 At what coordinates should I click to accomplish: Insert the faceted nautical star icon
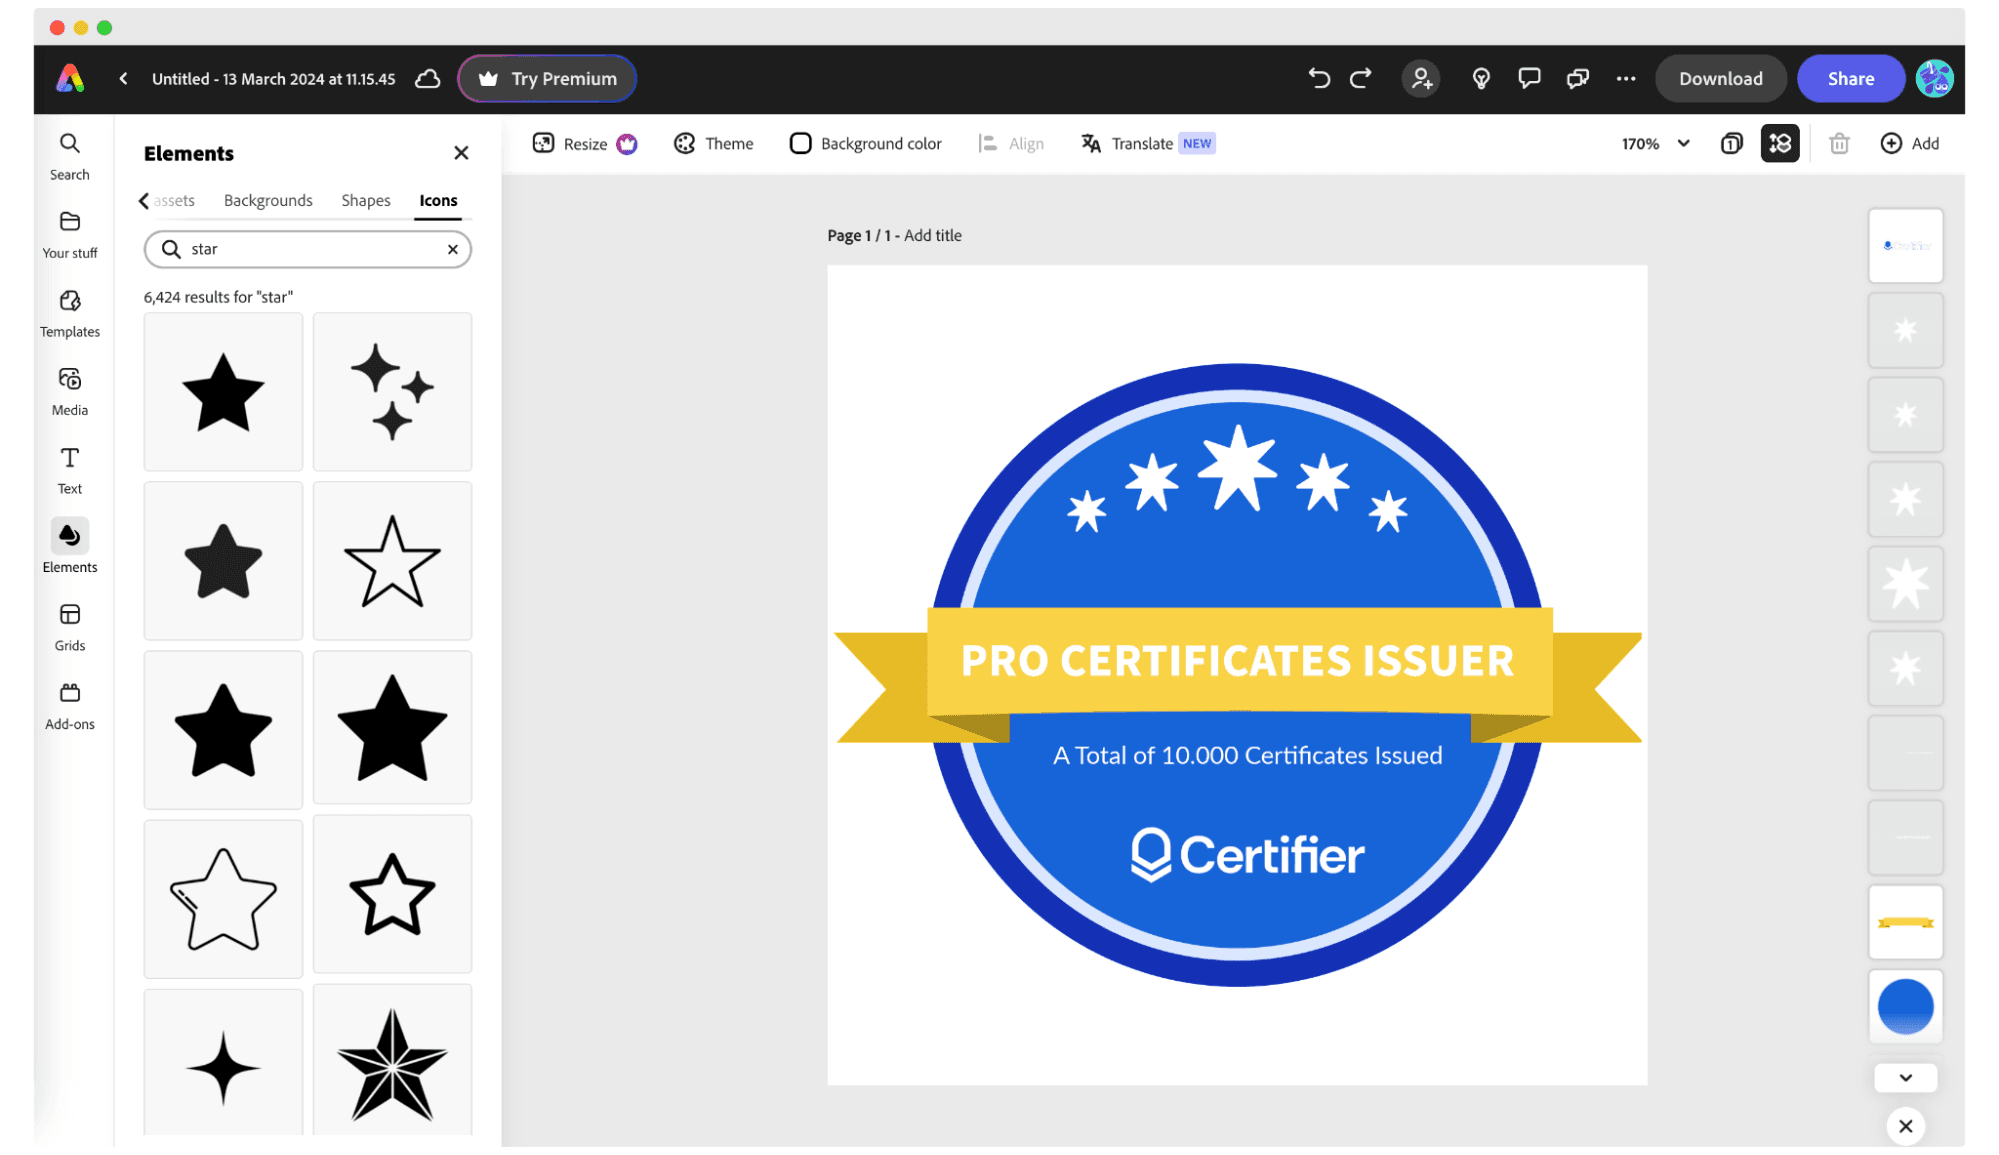click(x=392, y=1060)
